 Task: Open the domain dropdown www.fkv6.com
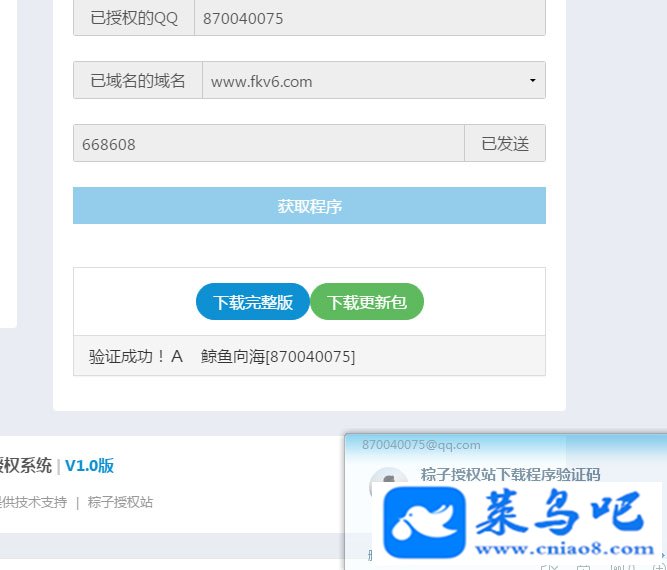374,80
